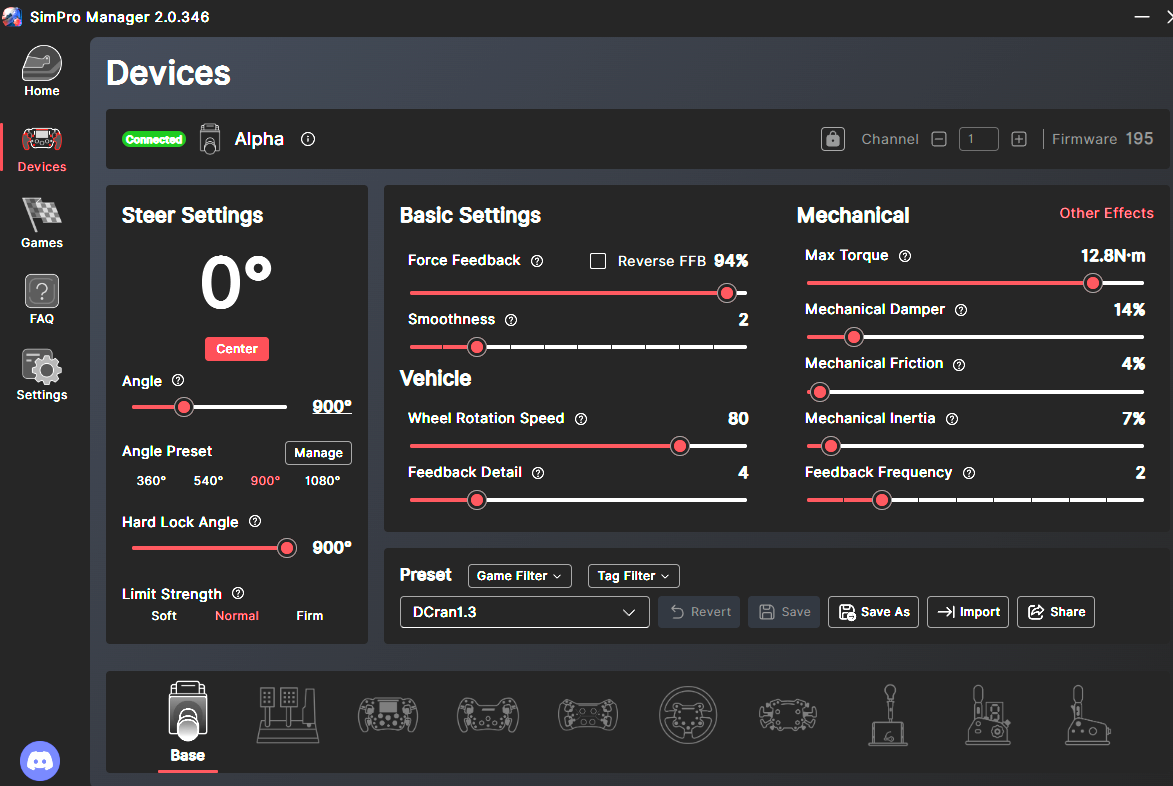Screen dimensions: 1173x786
Task: Select the 360° angle preset
Action: click(x=151, y=481)
